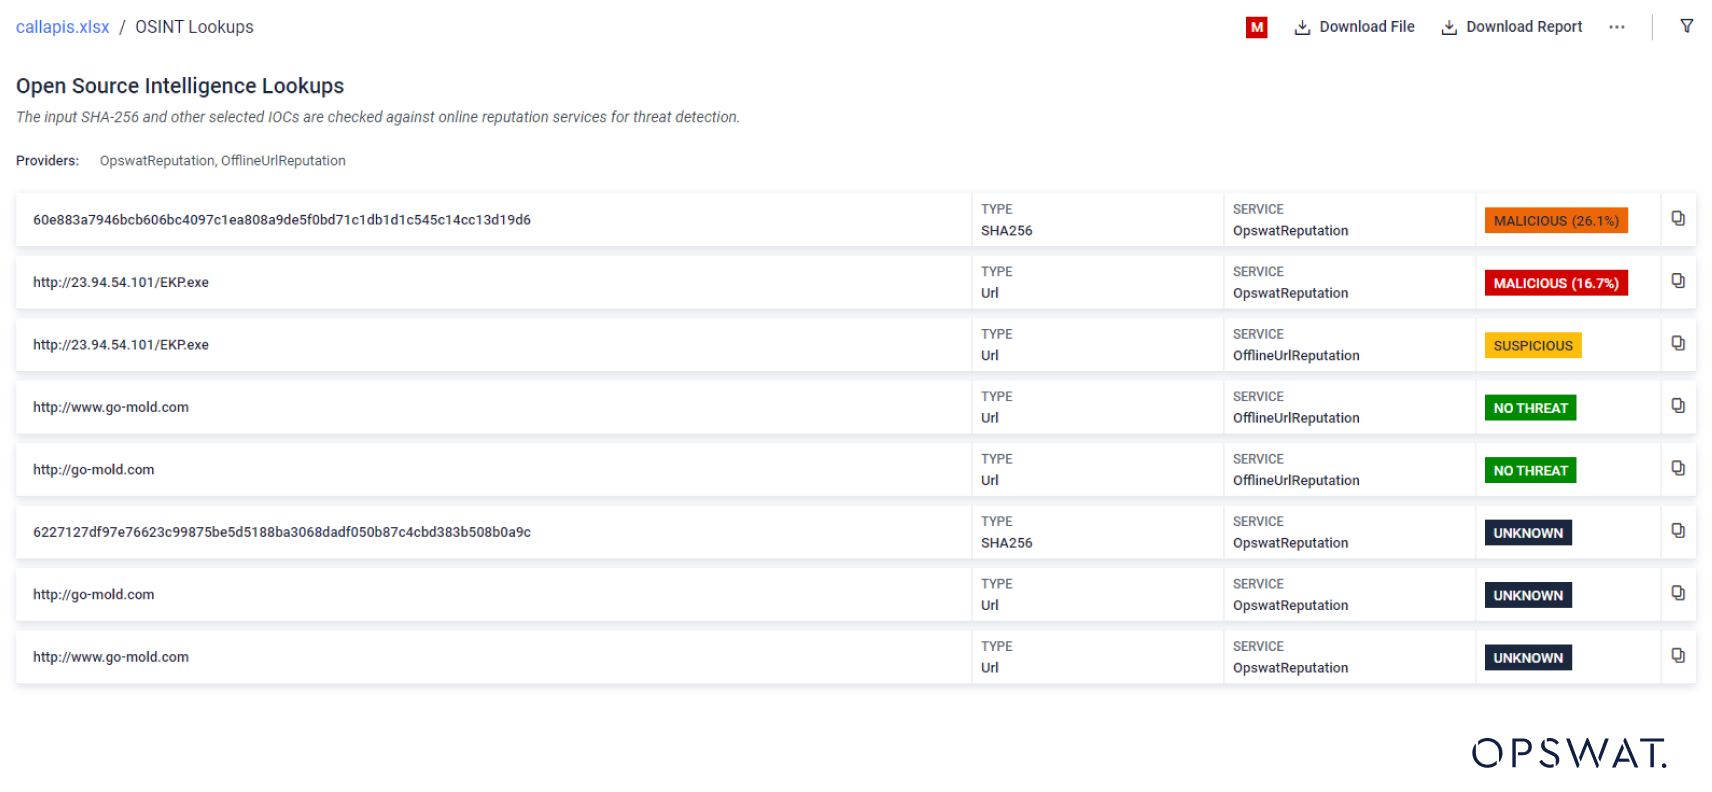
Task: Click NO THREAT badge for www.go-mold.com
Action: [1530, 408]
